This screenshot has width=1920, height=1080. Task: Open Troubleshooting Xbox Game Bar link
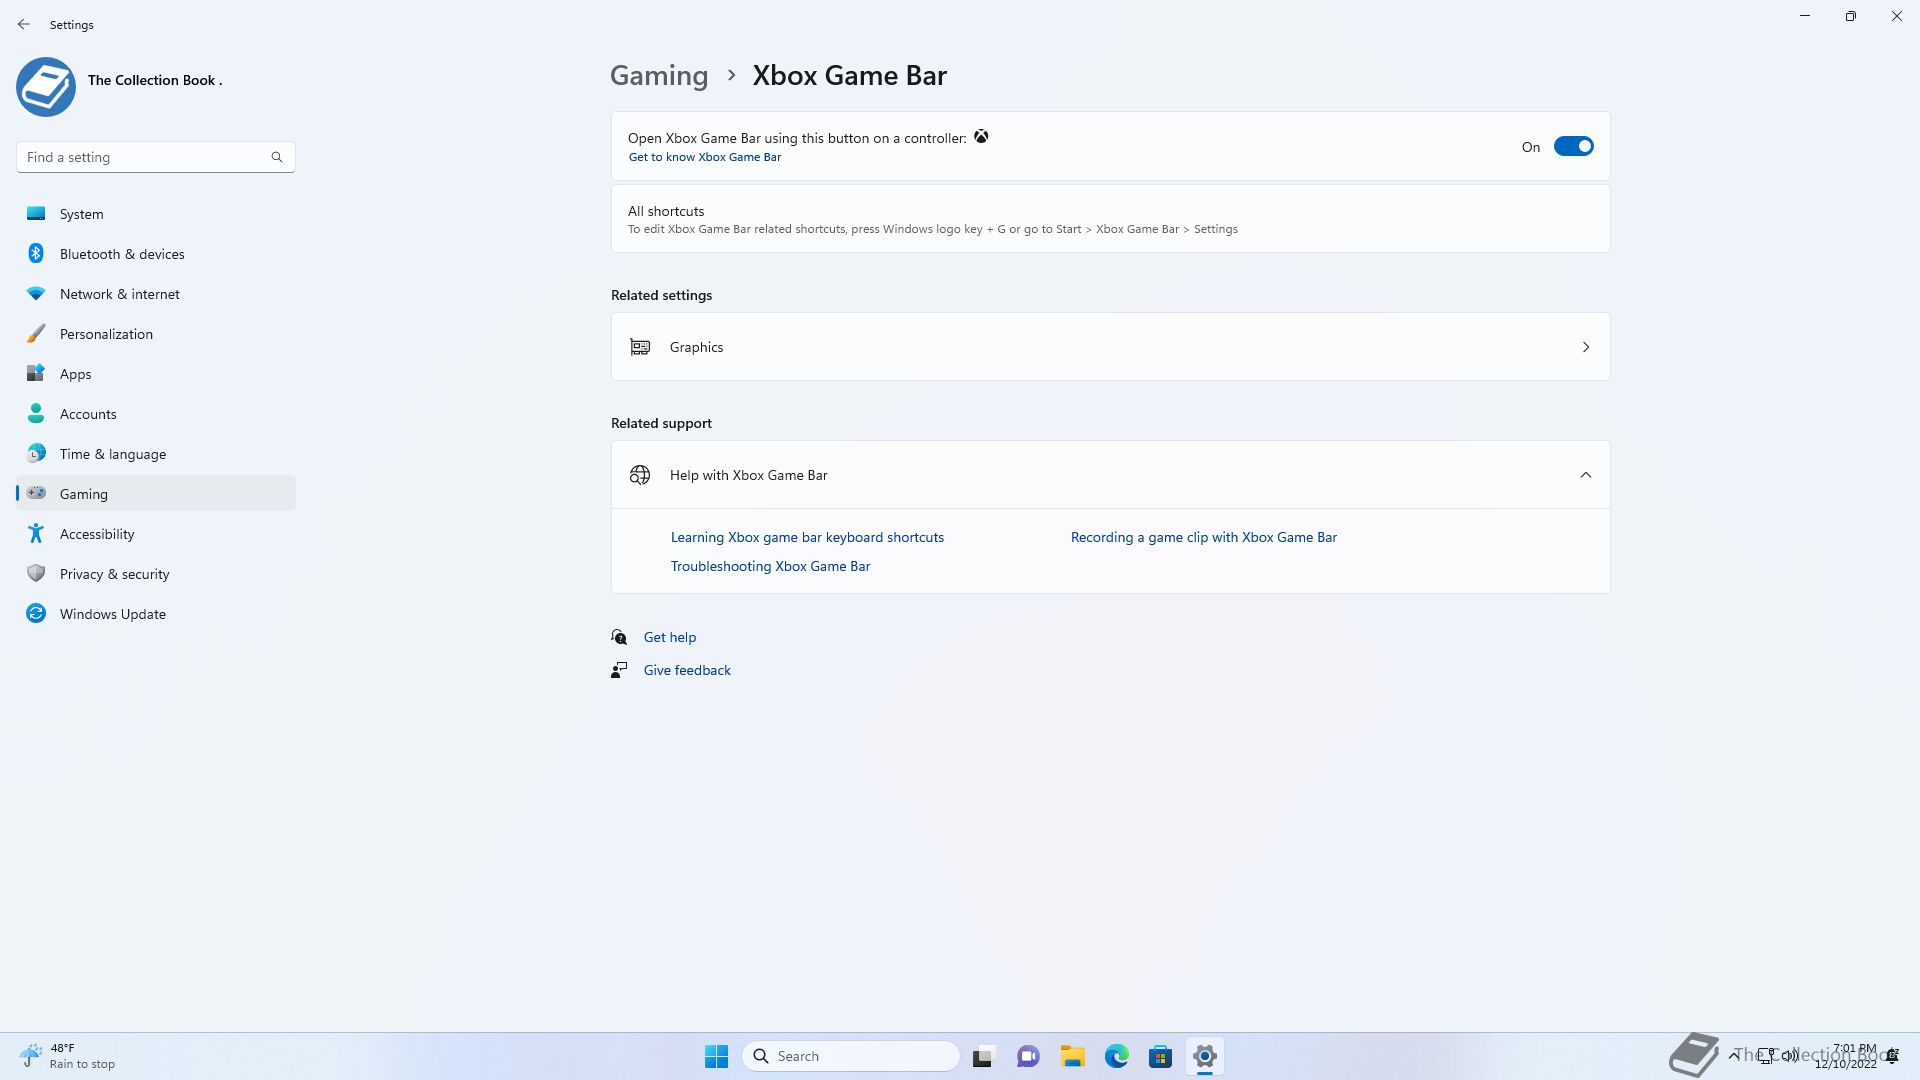[770, 566]
